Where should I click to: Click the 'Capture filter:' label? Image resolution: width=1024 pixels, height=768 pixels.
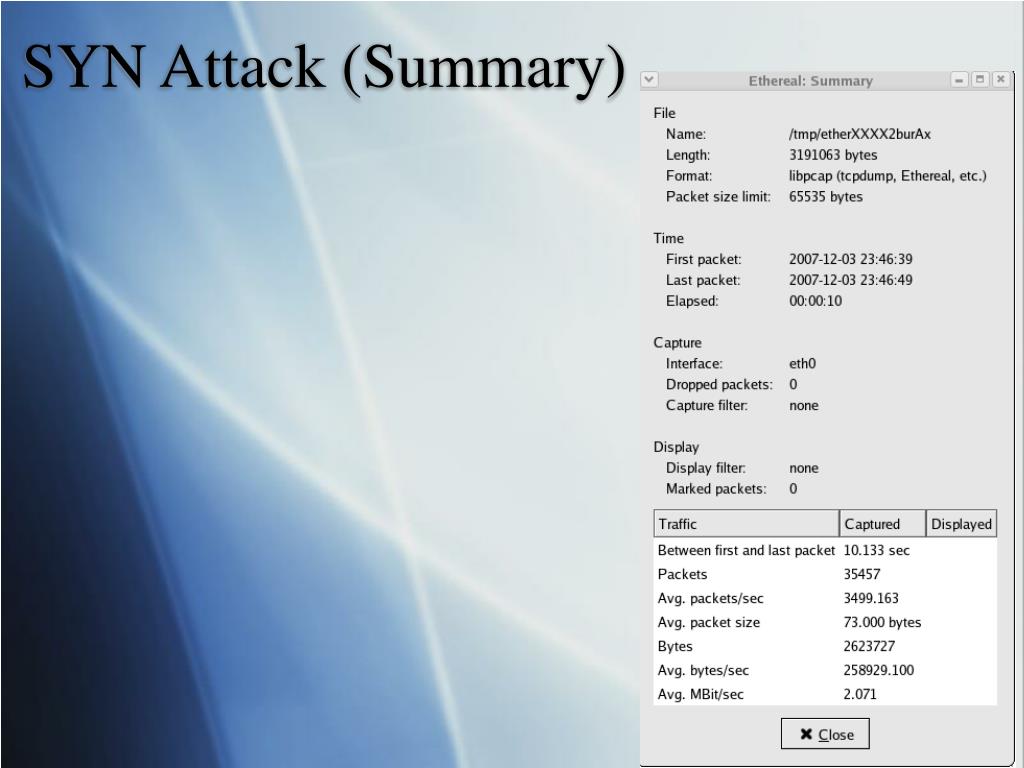707,406
